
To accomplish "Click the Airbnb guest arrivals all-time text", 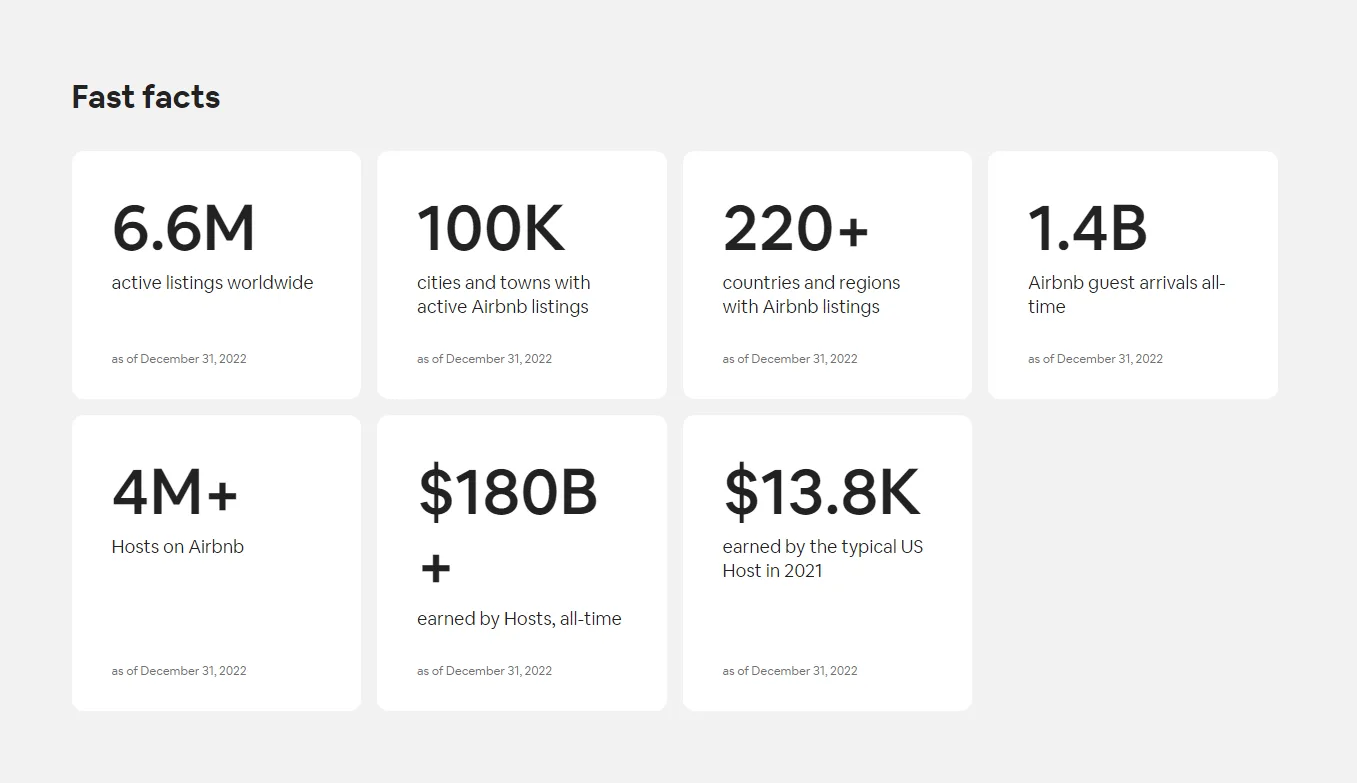I will pyautogui.click(x=1127, y=295).
